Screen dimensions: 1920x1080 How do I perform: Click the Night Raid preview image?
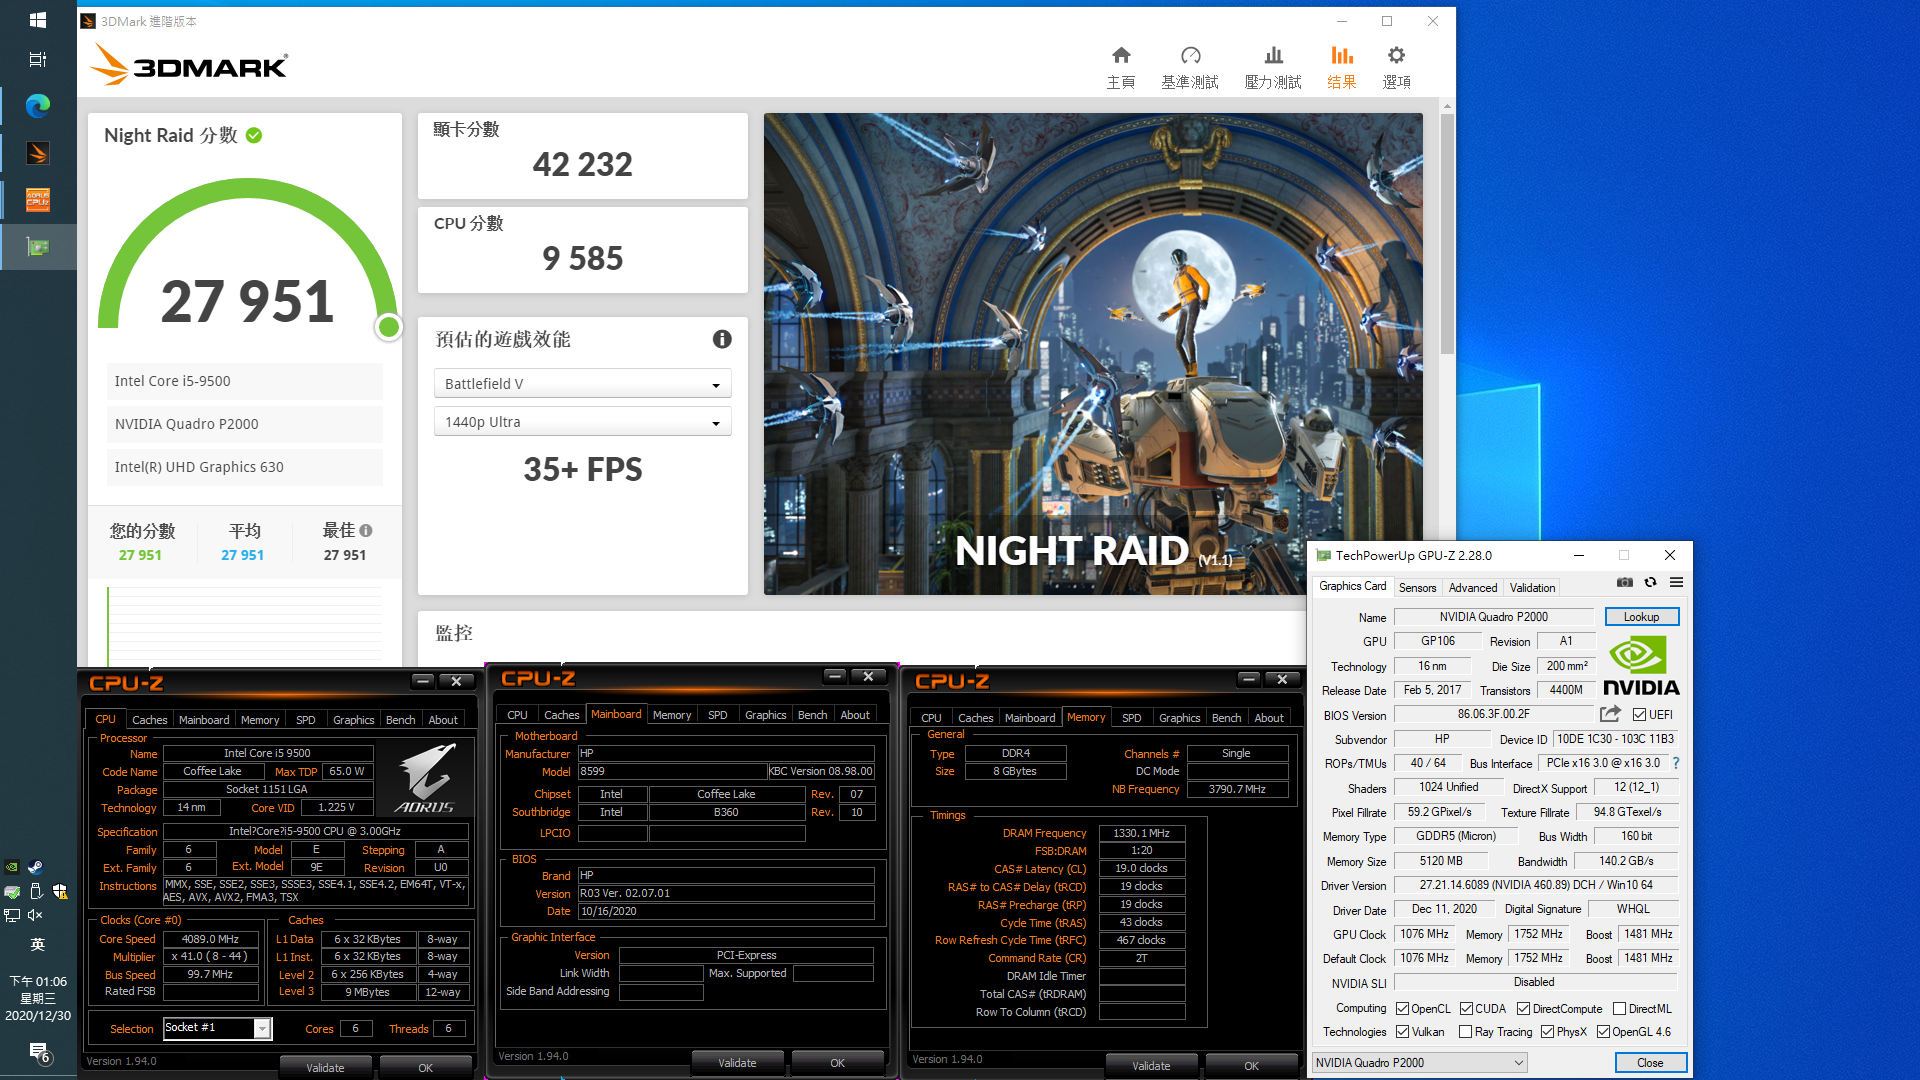[1093, 353]
